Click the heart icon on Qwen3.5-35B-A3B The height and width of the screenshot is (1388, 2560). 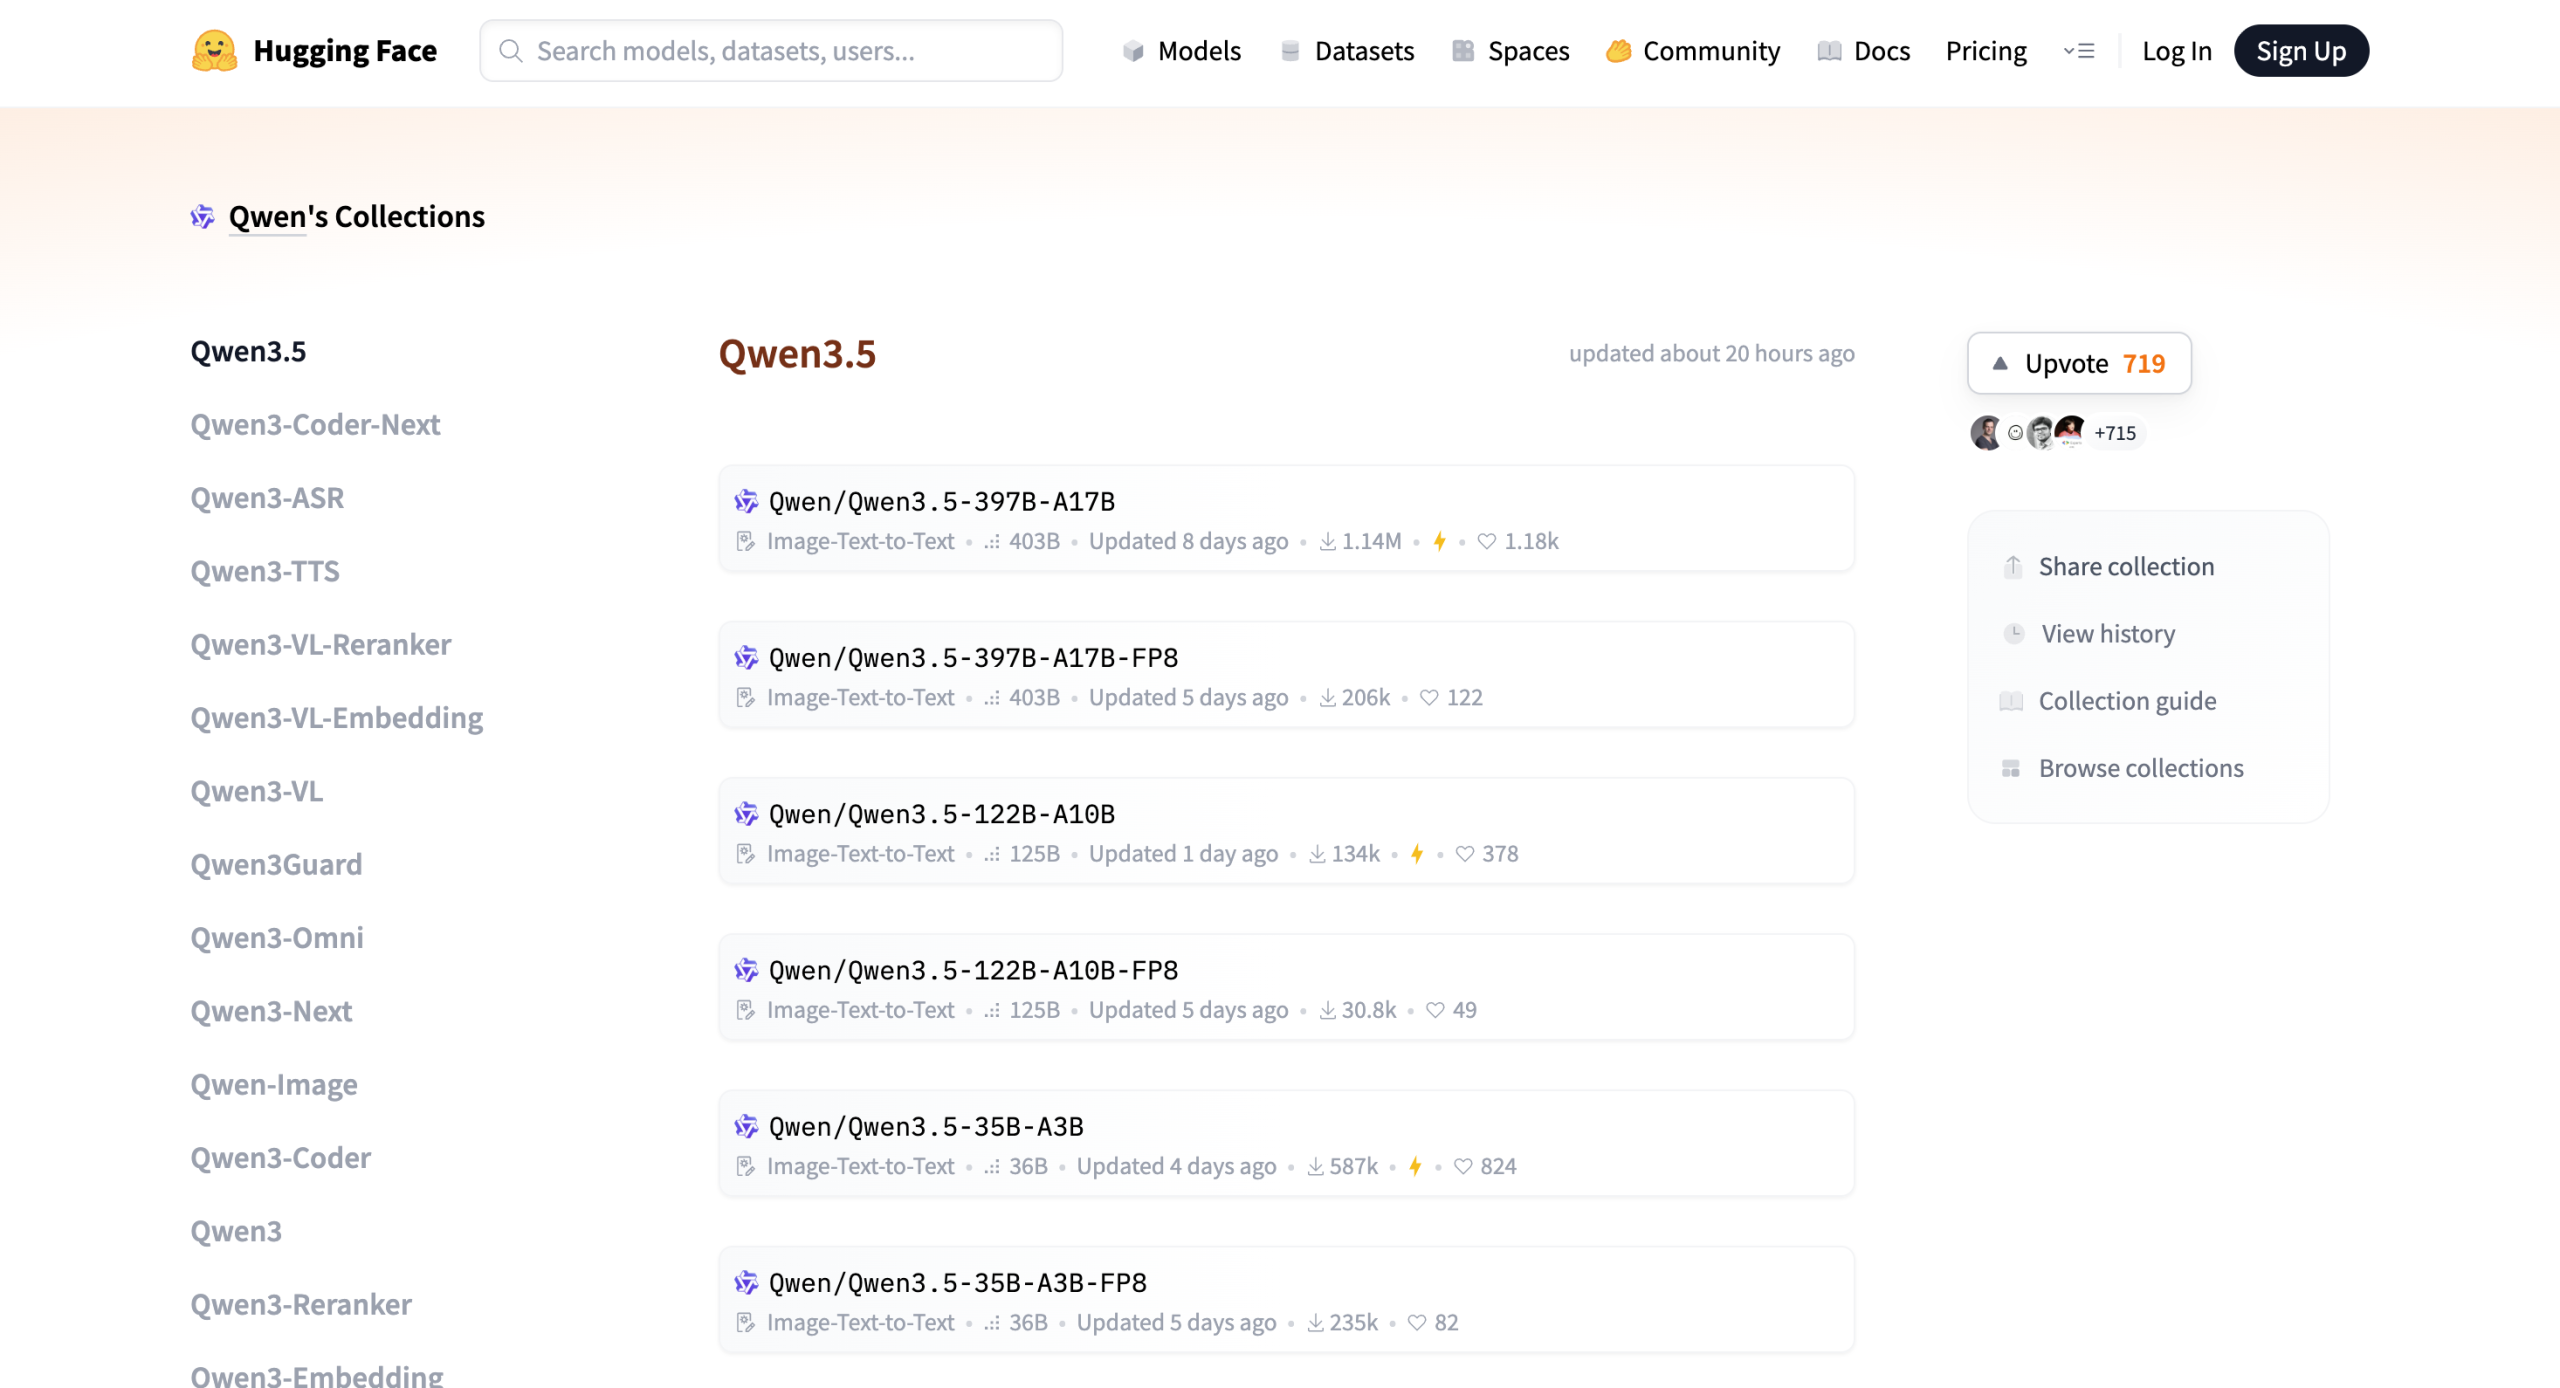[1462, 1166]
